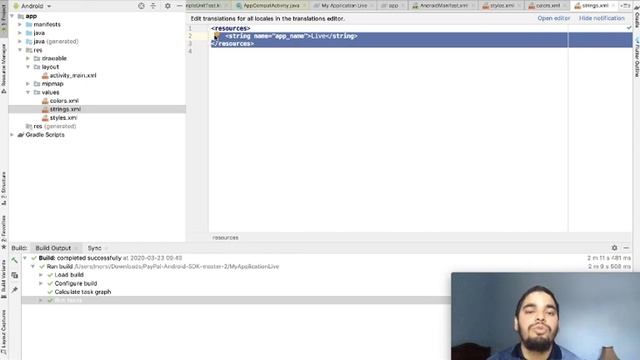Screen dimensions: 640x360
Task: Click the pin icon in Build panel toolbar
Action: [x=15, y=290]
